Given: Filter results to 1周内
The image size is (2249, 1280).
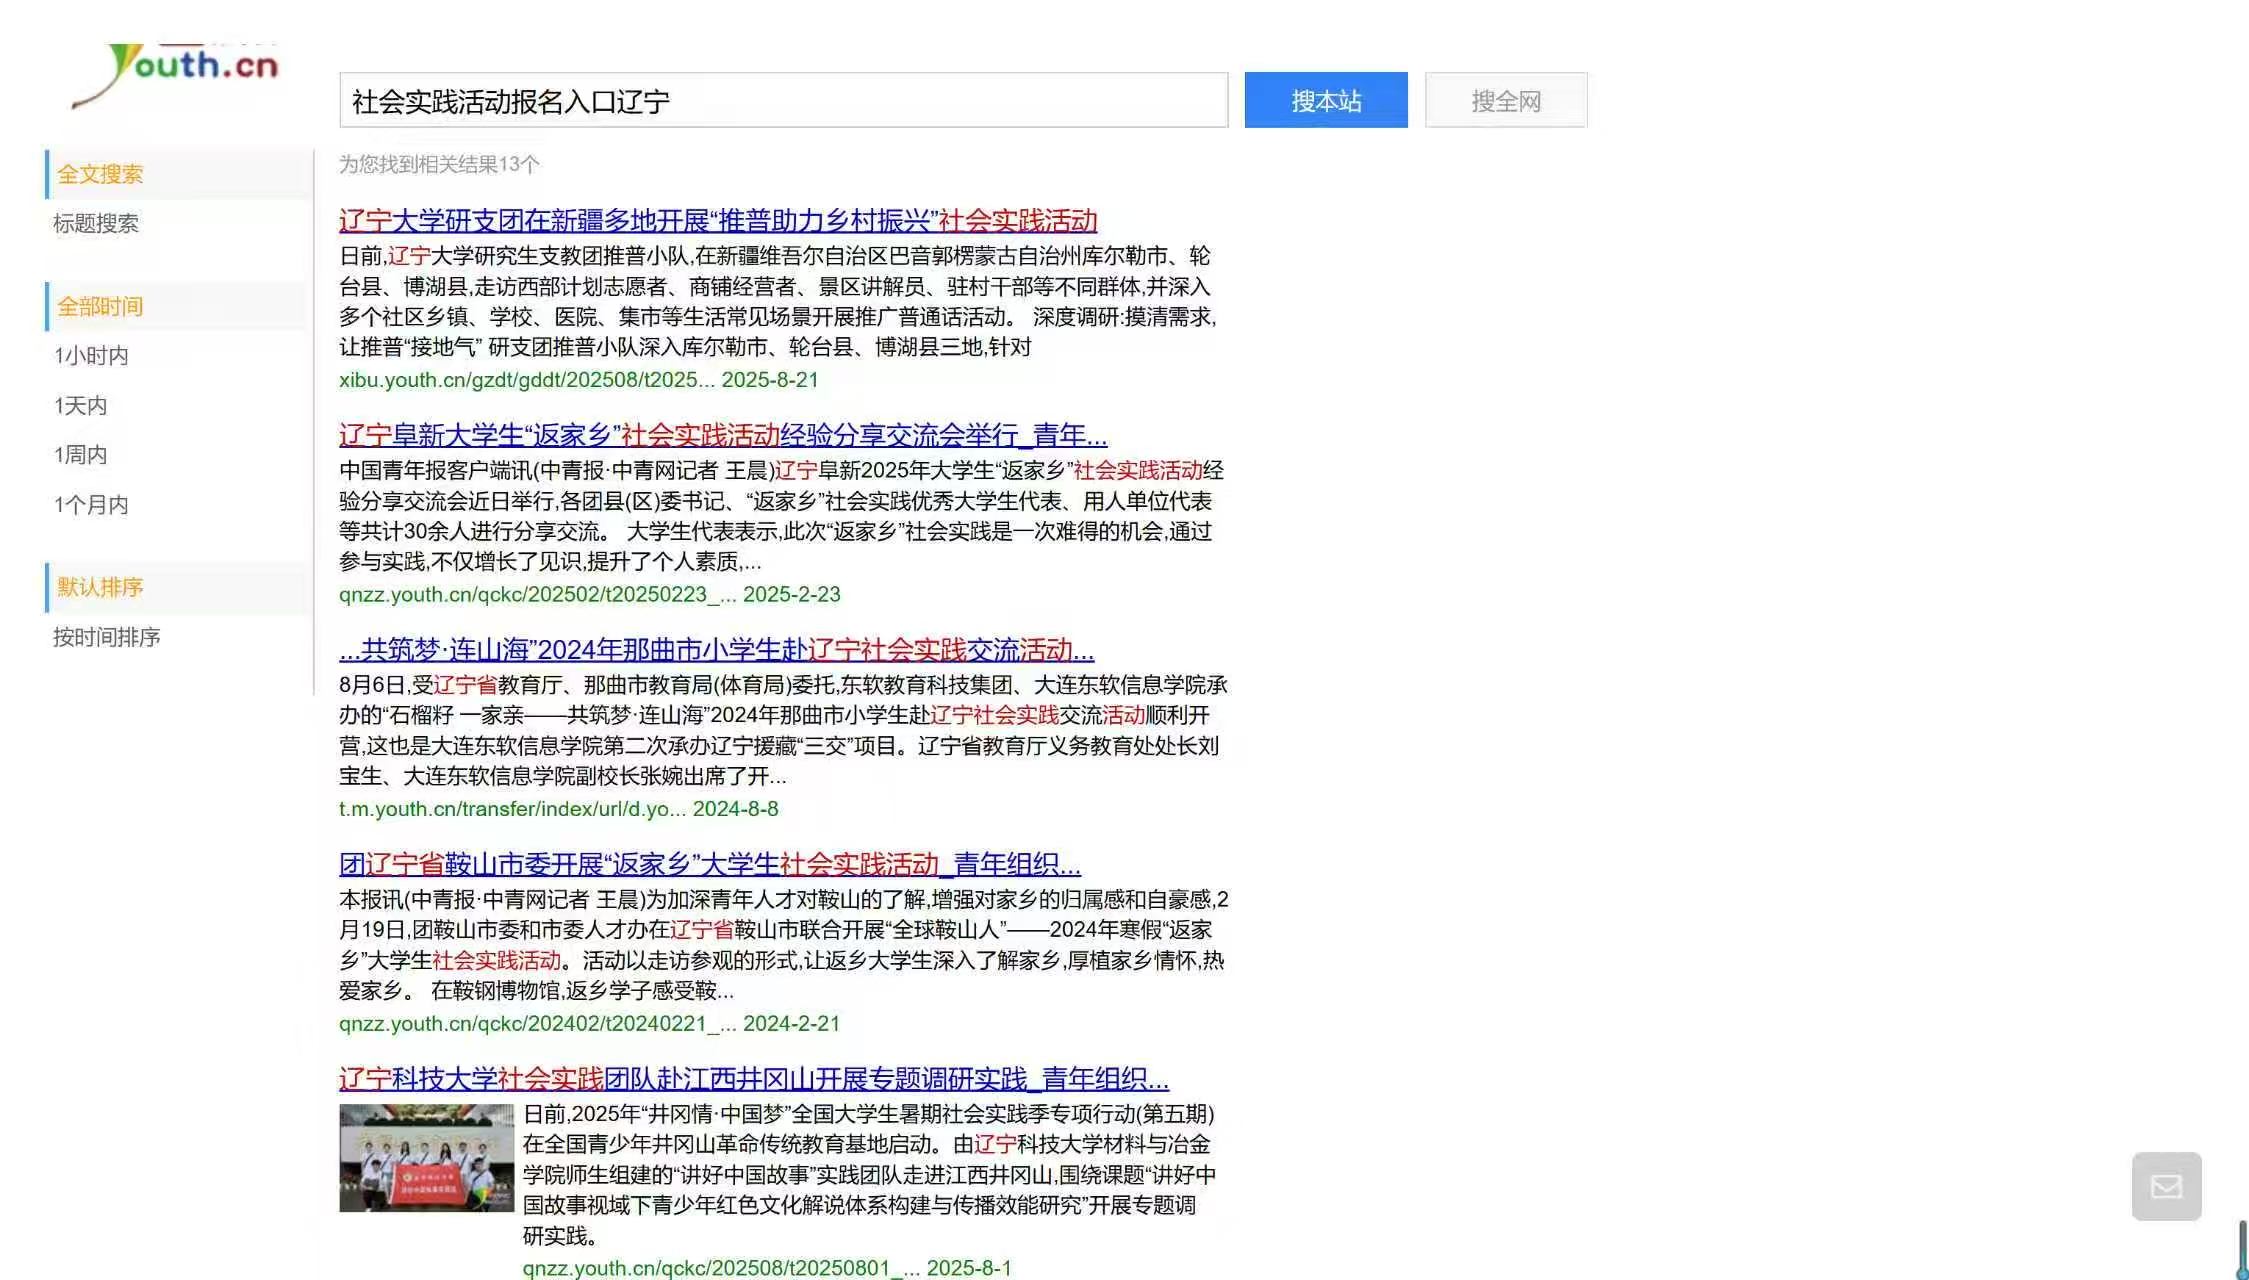Looking at the screenshot, I should tap(80, 455).
